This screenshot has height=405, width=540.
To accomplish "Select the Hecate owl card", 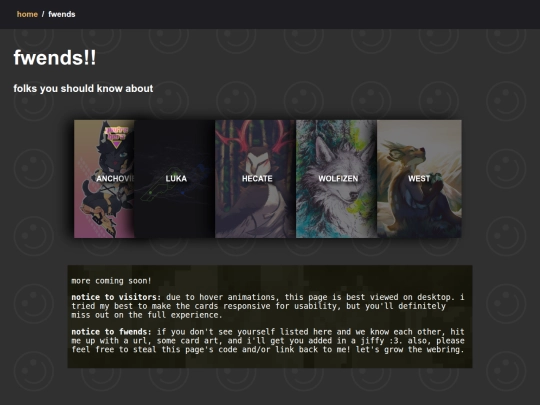I will click(x=256, y=179).
